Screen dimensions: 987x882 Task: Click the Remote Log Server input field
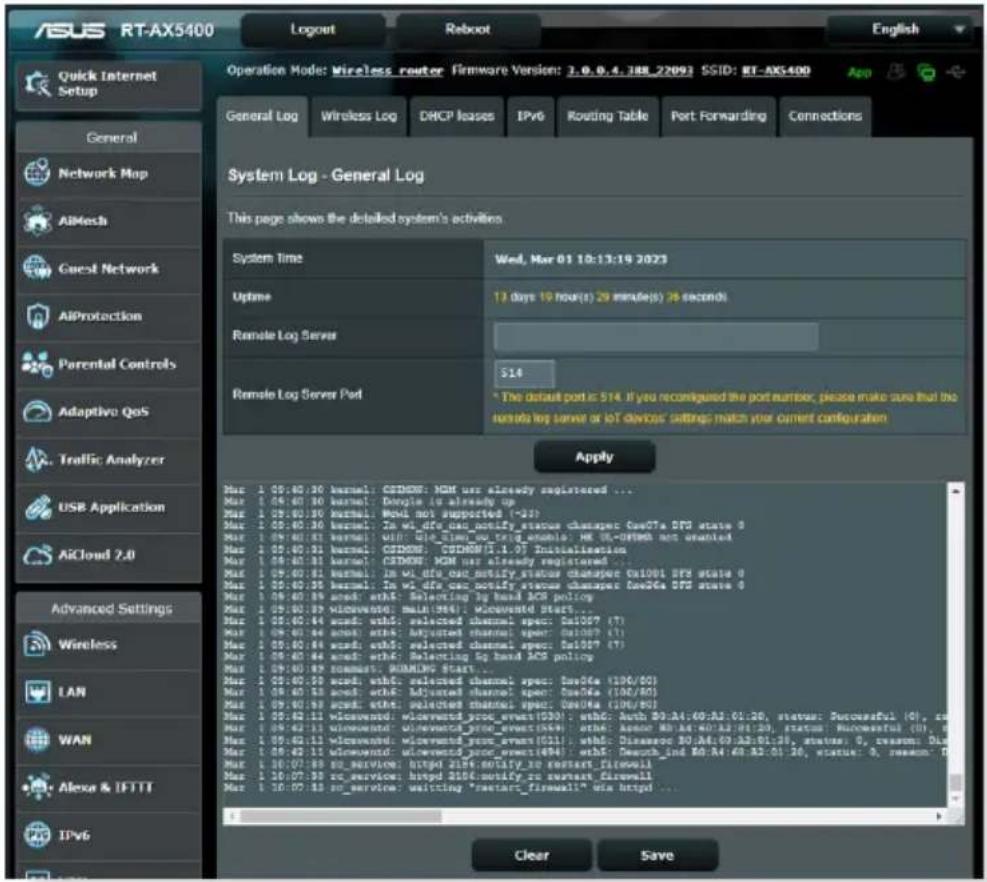[656, 336]
